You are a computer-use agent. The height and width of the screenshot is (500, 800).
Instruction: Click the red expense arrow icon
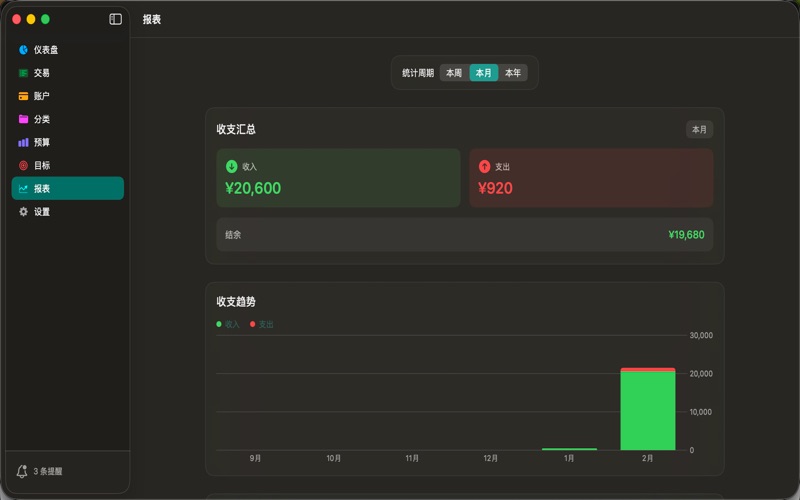pos(485,167)
